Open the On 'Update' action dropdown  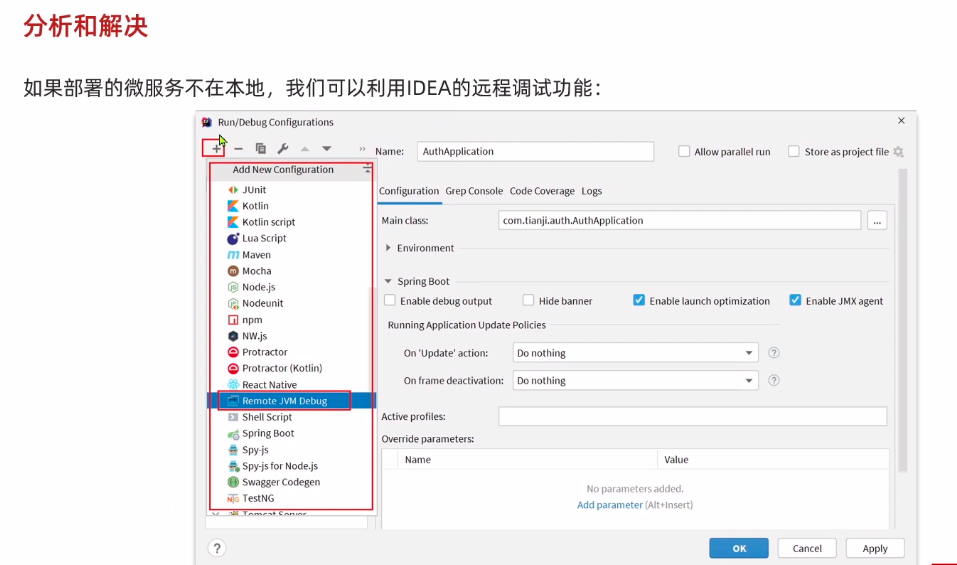click(635, 353)
